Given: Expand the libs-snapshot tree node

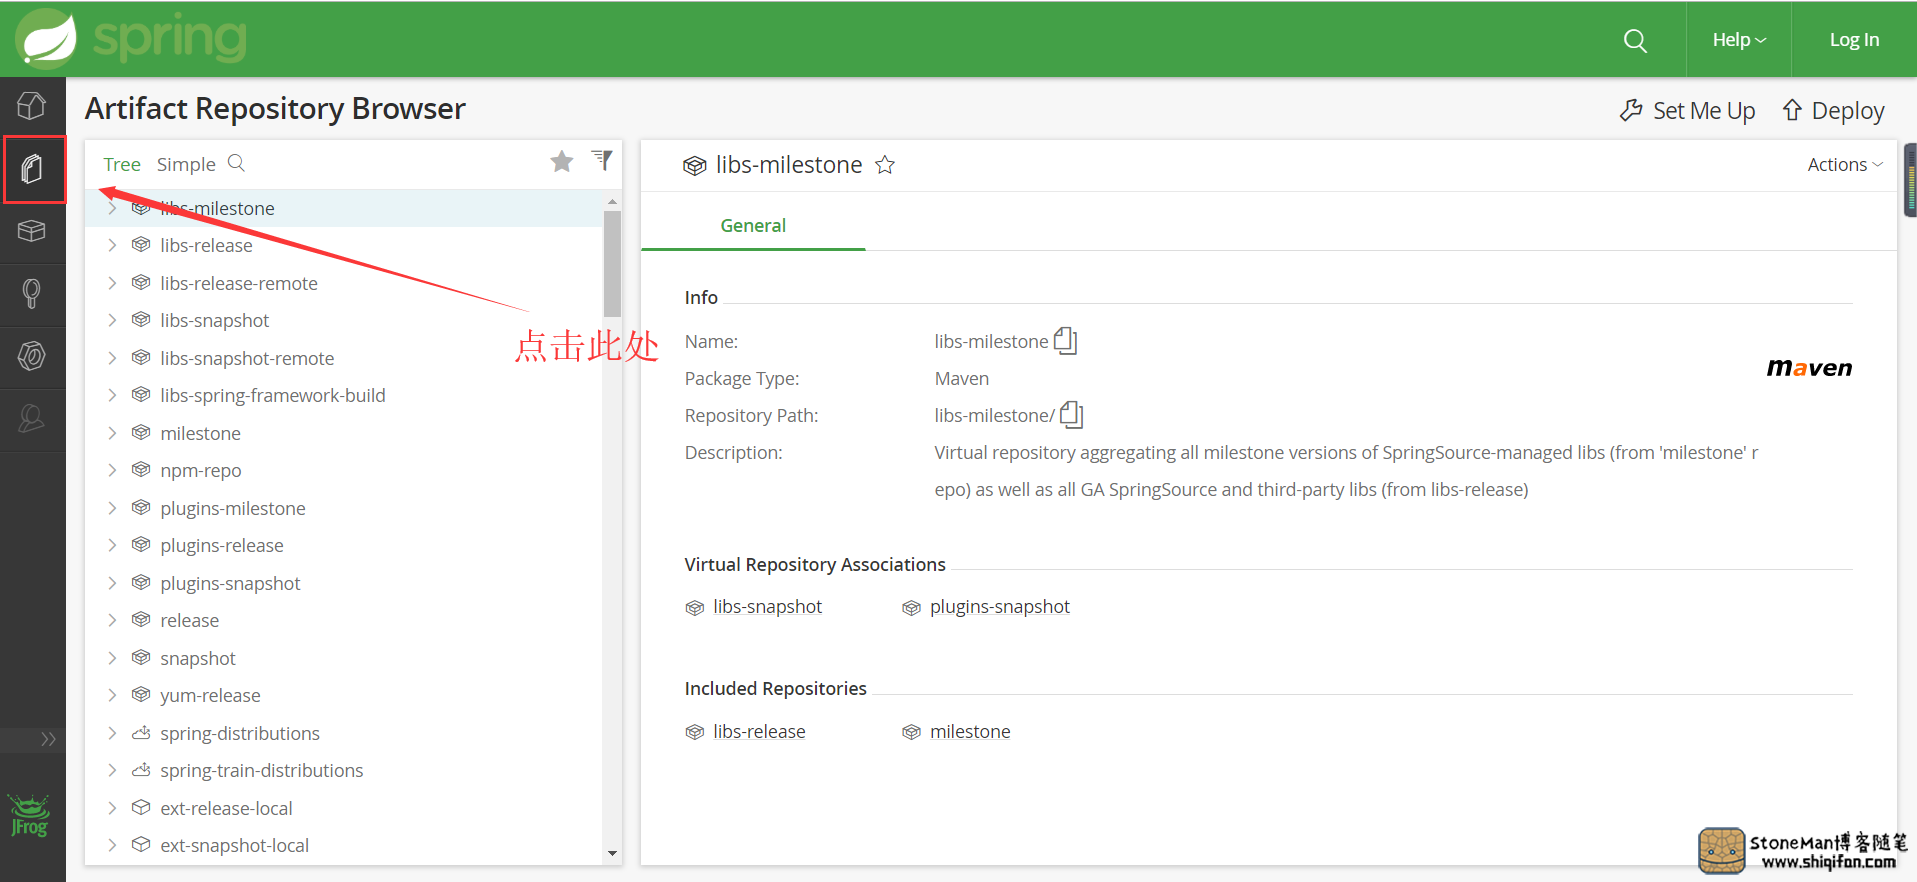Looking at the screenshot, I should pos(112,320).
